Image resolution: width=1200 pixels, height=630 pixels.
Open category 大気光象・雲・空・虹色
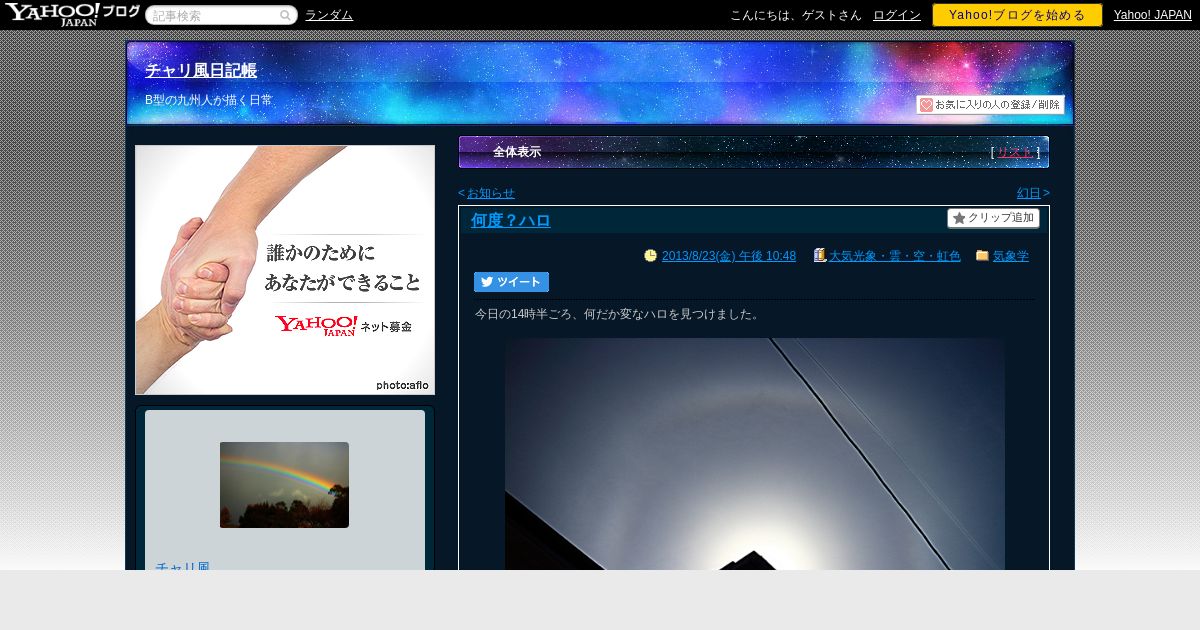[895, 256]
